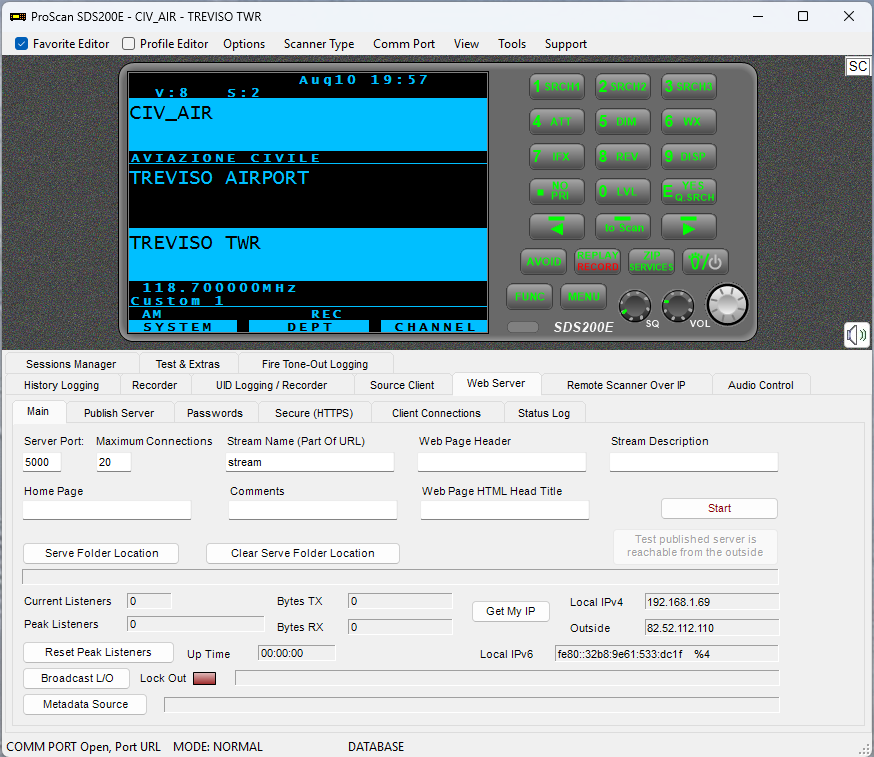
Task: Click the Broadcast L/O button
Action: [x=76, y=678]
